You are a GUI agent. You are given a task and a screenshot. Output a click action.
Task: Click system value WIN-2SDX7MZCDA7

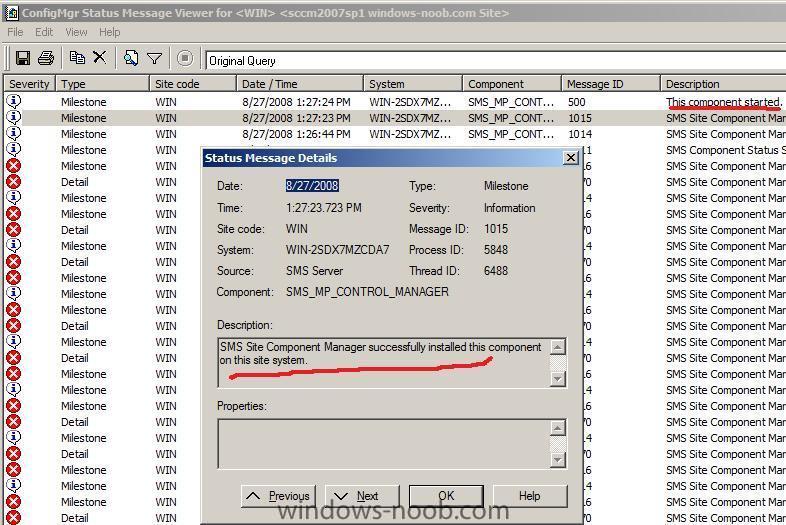coord(337,250)
